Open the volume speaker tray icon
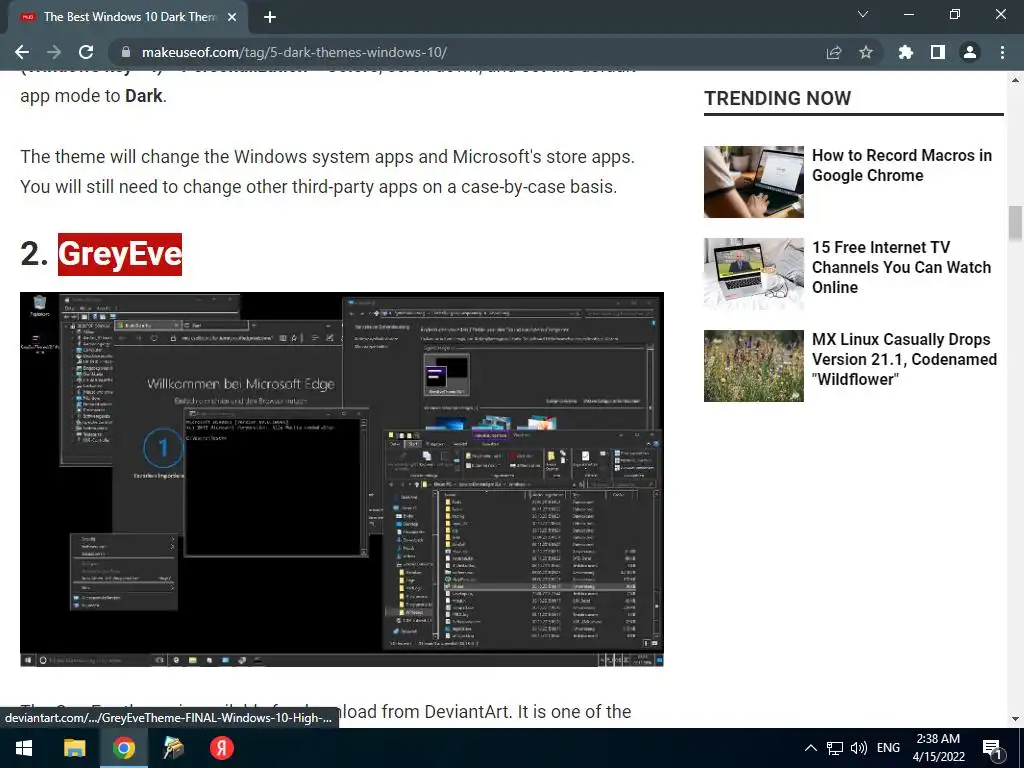 859,748
